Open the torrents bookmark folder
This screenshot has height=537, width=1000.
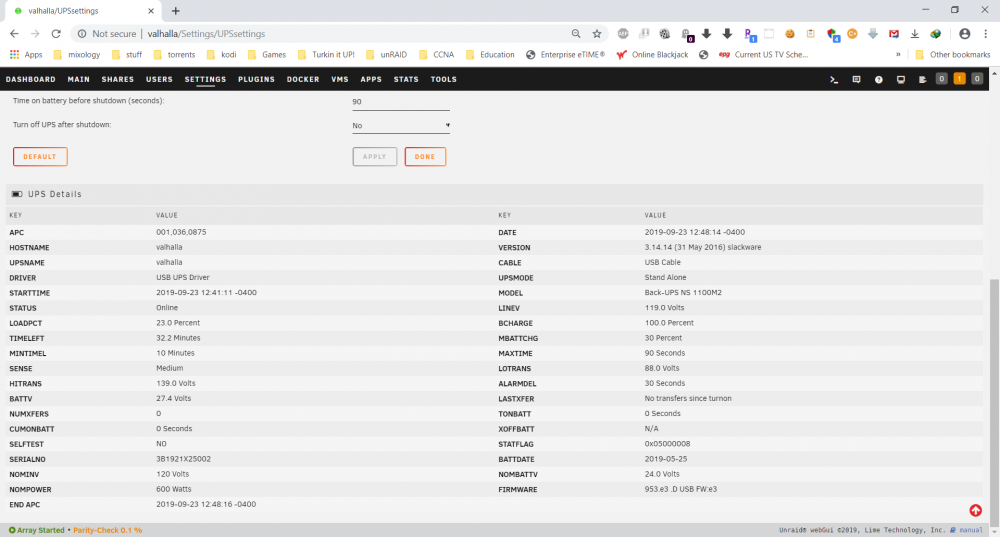click(x=175, y=55)
